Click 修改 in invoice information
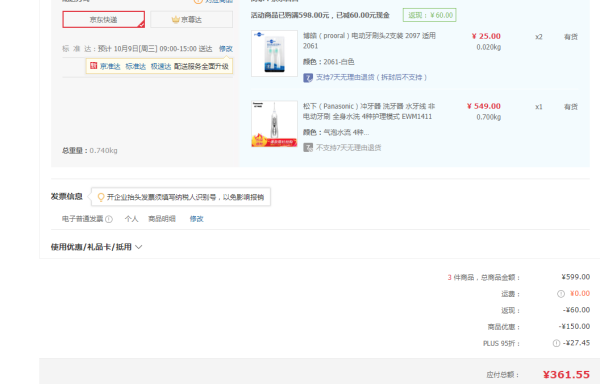This screenshot has height=384, width=600. (x=197, y=219)
